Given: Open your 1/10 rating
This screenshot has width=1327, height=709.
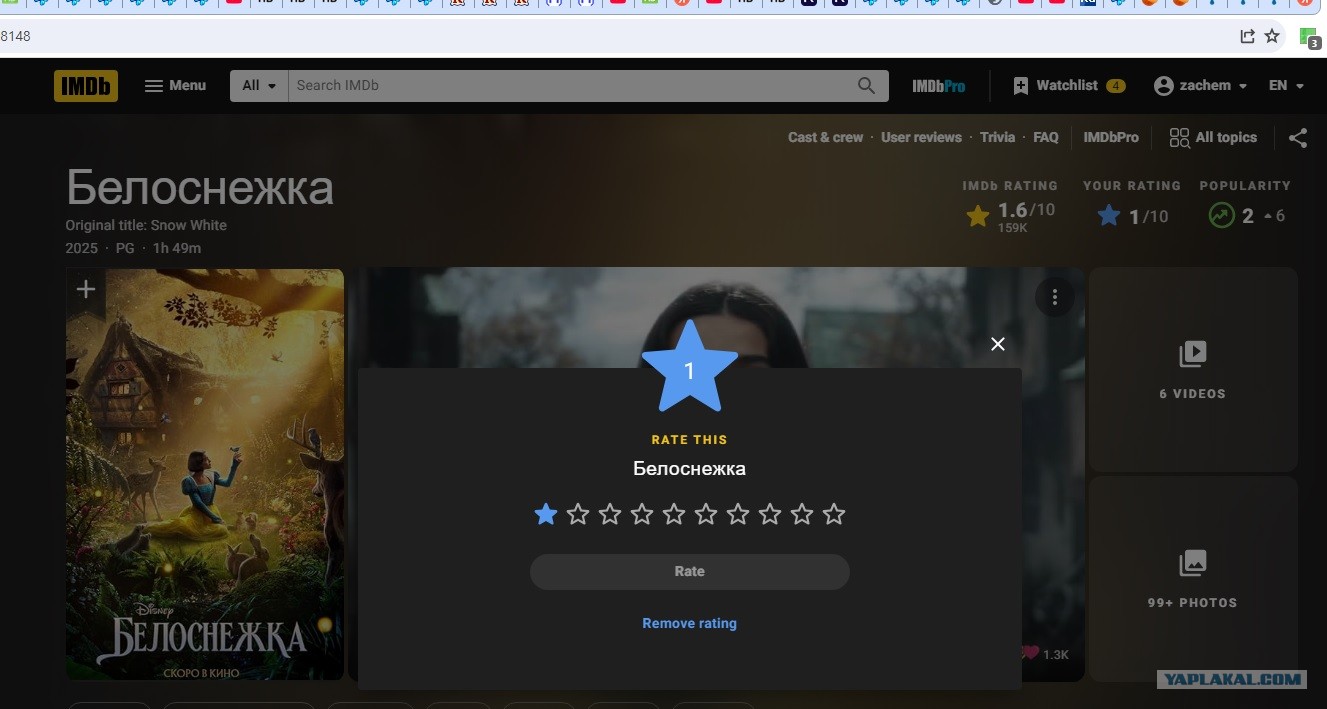Looking at the screenshot, I should tap(1132, 216).
